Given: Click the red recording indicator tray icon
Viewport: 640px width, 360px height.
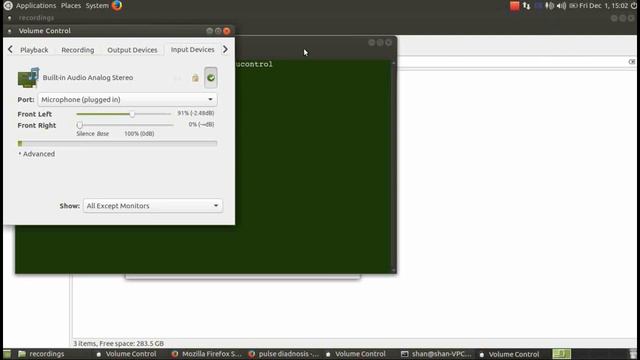Looking at the screenshot, I should (x=514, y=6).
